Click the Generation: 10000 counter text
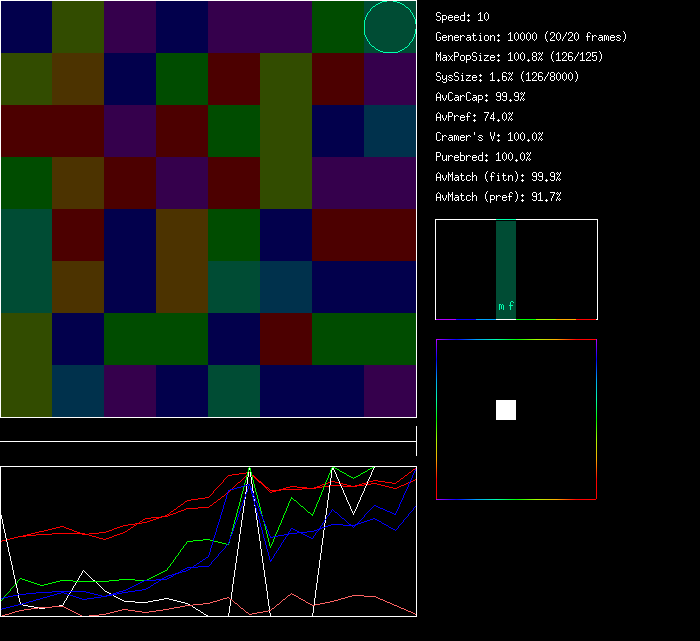The height and width of the screenshot is (641, 700). click(x=531, y=37)
